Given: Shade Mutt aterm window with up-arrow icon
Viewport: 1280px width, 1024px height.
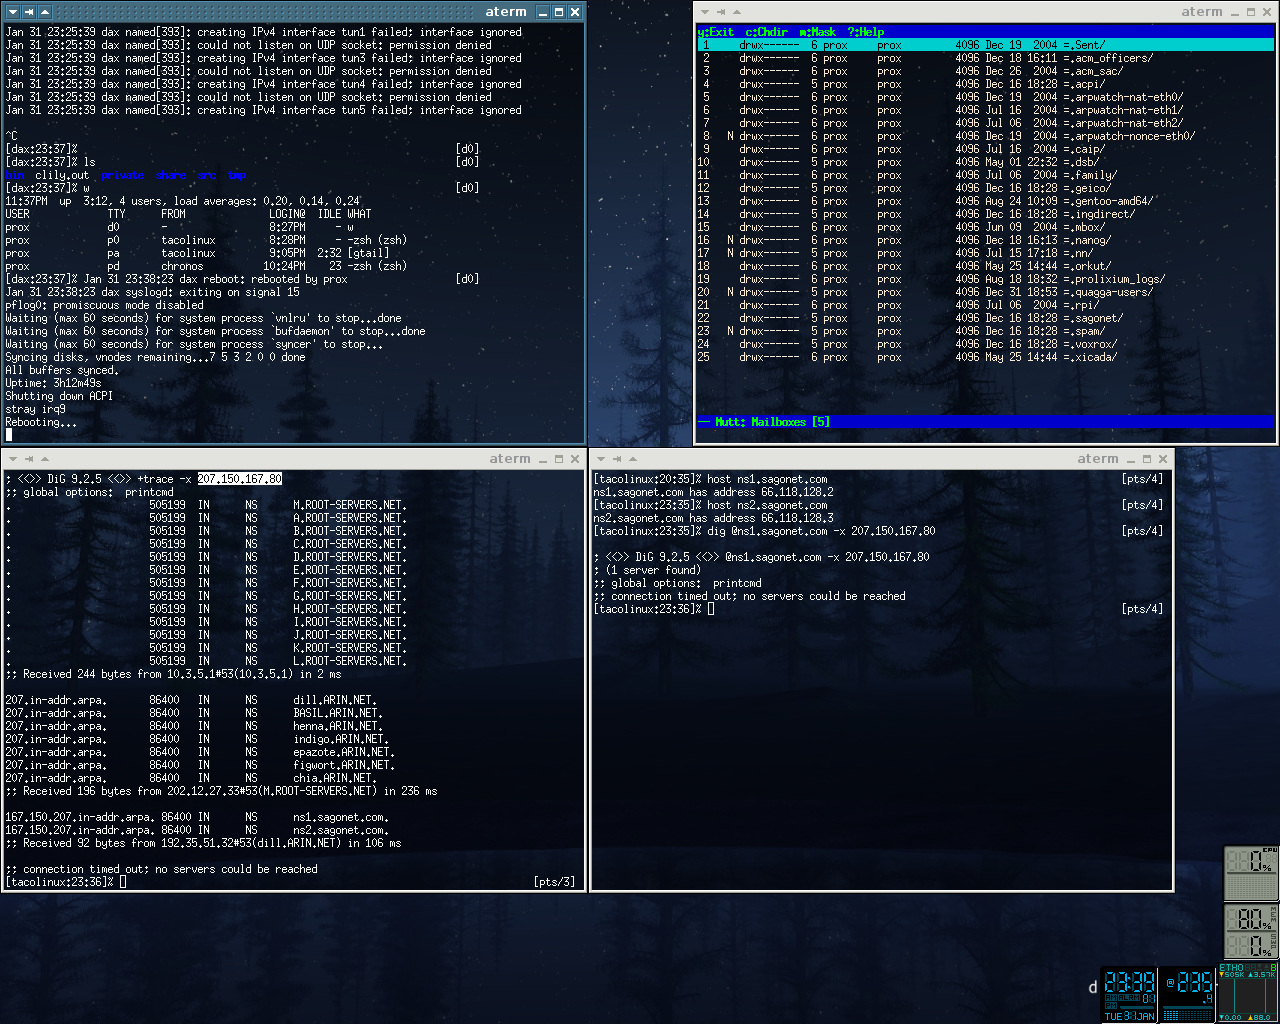Looking at the screenshot, I should pos(737,12).
